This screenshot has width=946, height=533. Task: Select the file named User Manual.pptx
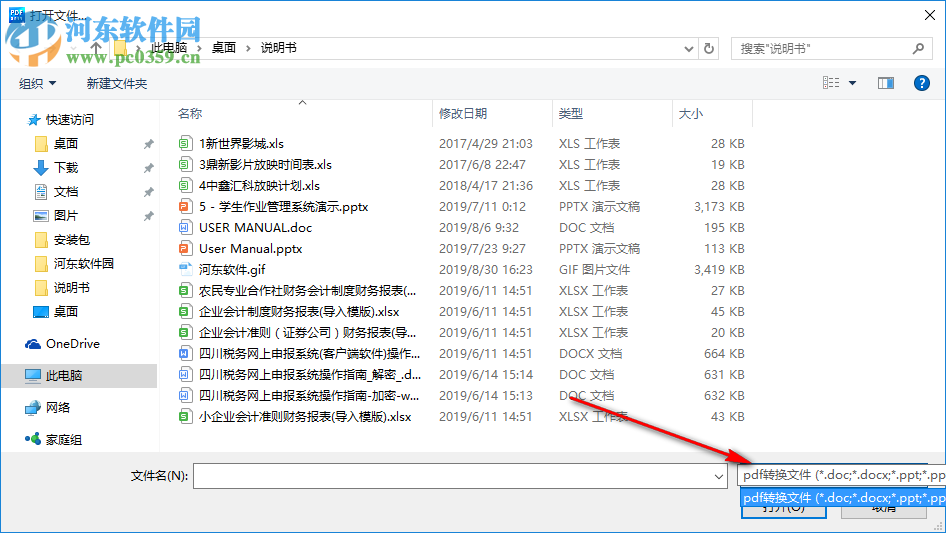click(x=251, y=248)
